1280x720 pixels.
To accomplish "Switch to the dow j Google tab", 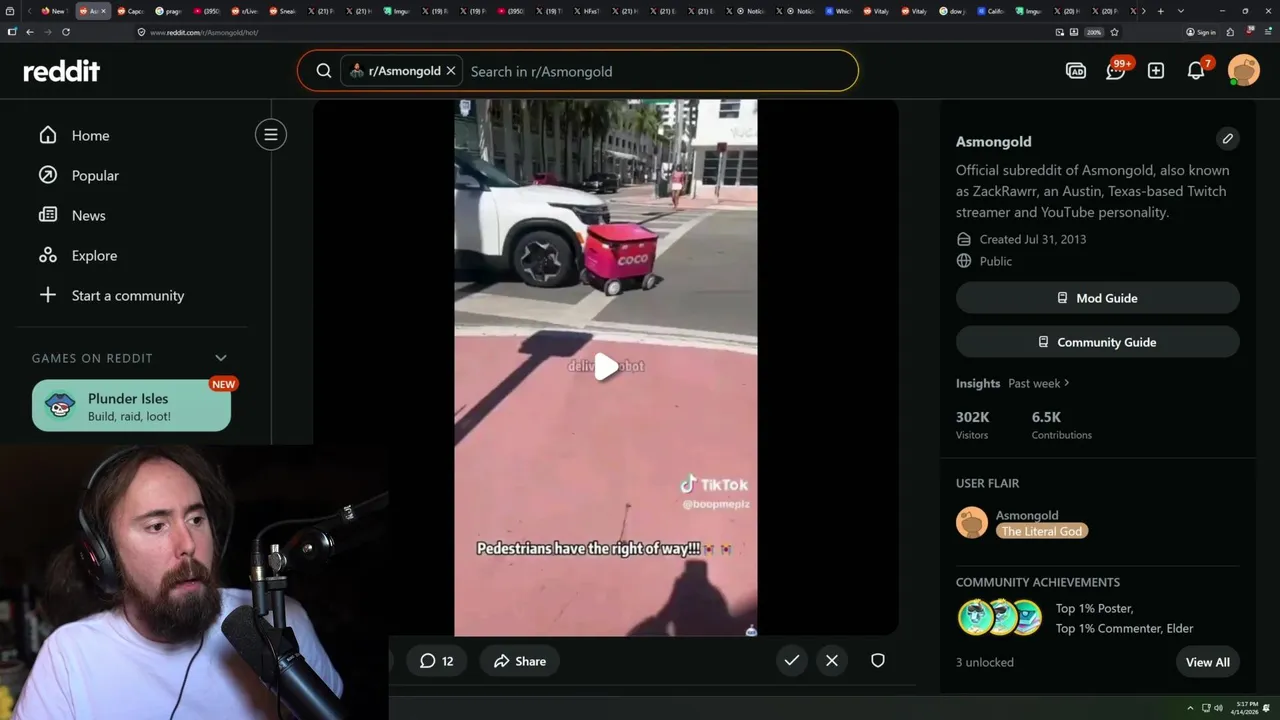I will point(953,11).
